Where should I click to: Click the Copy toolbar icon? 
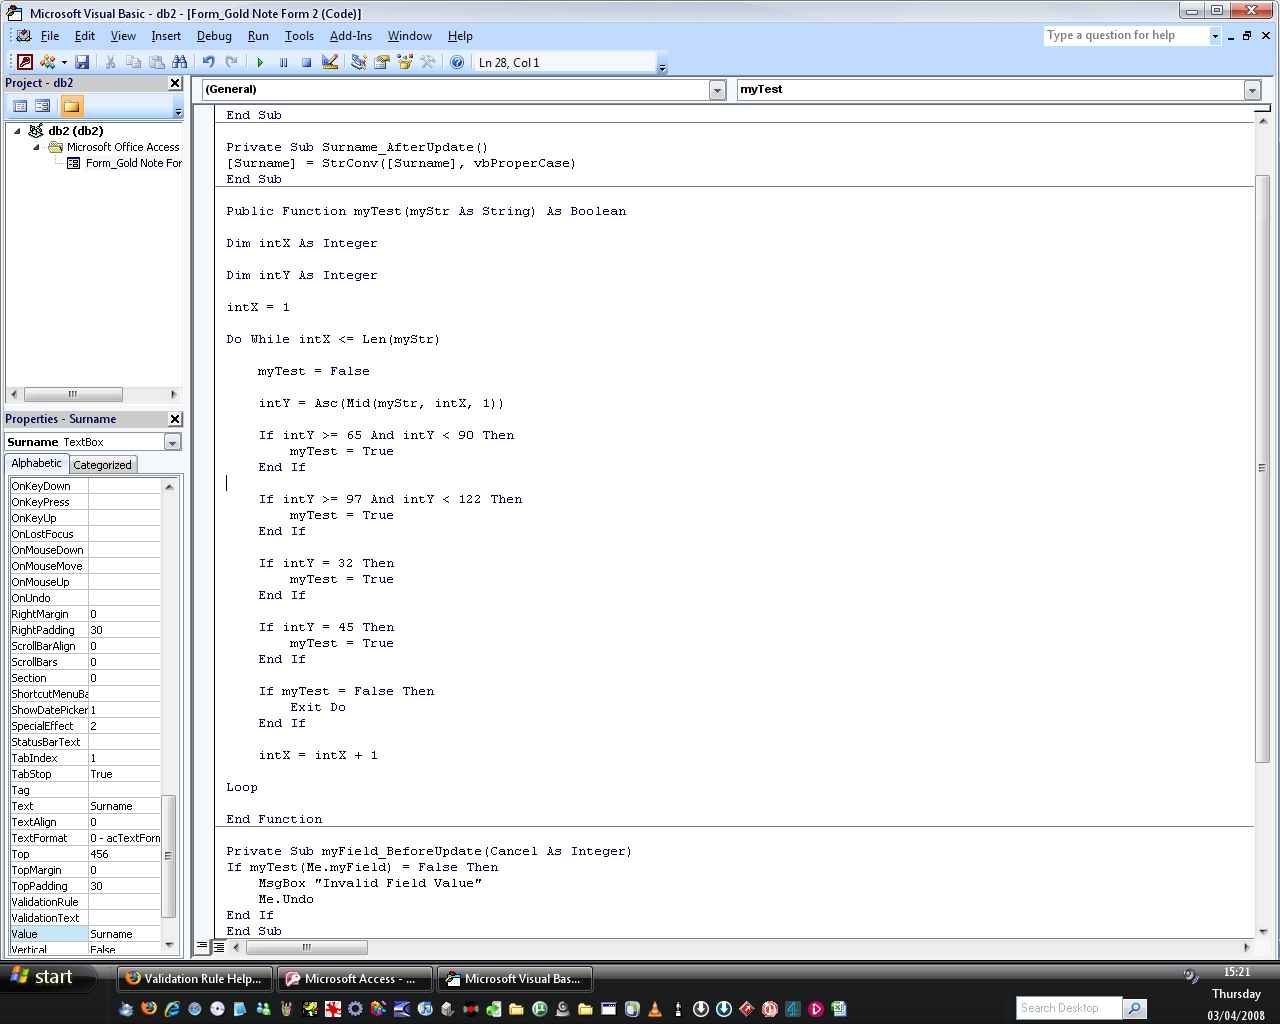click(x=133, y=62)
